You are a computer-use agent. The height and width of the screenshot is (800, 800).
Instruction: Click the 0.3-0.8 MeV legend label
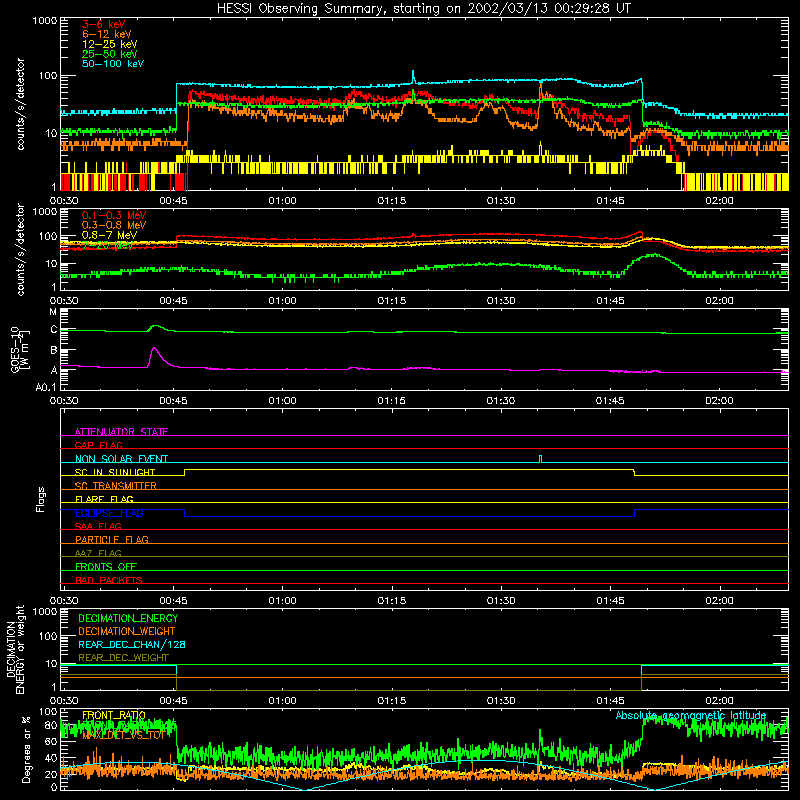point(114,225)
